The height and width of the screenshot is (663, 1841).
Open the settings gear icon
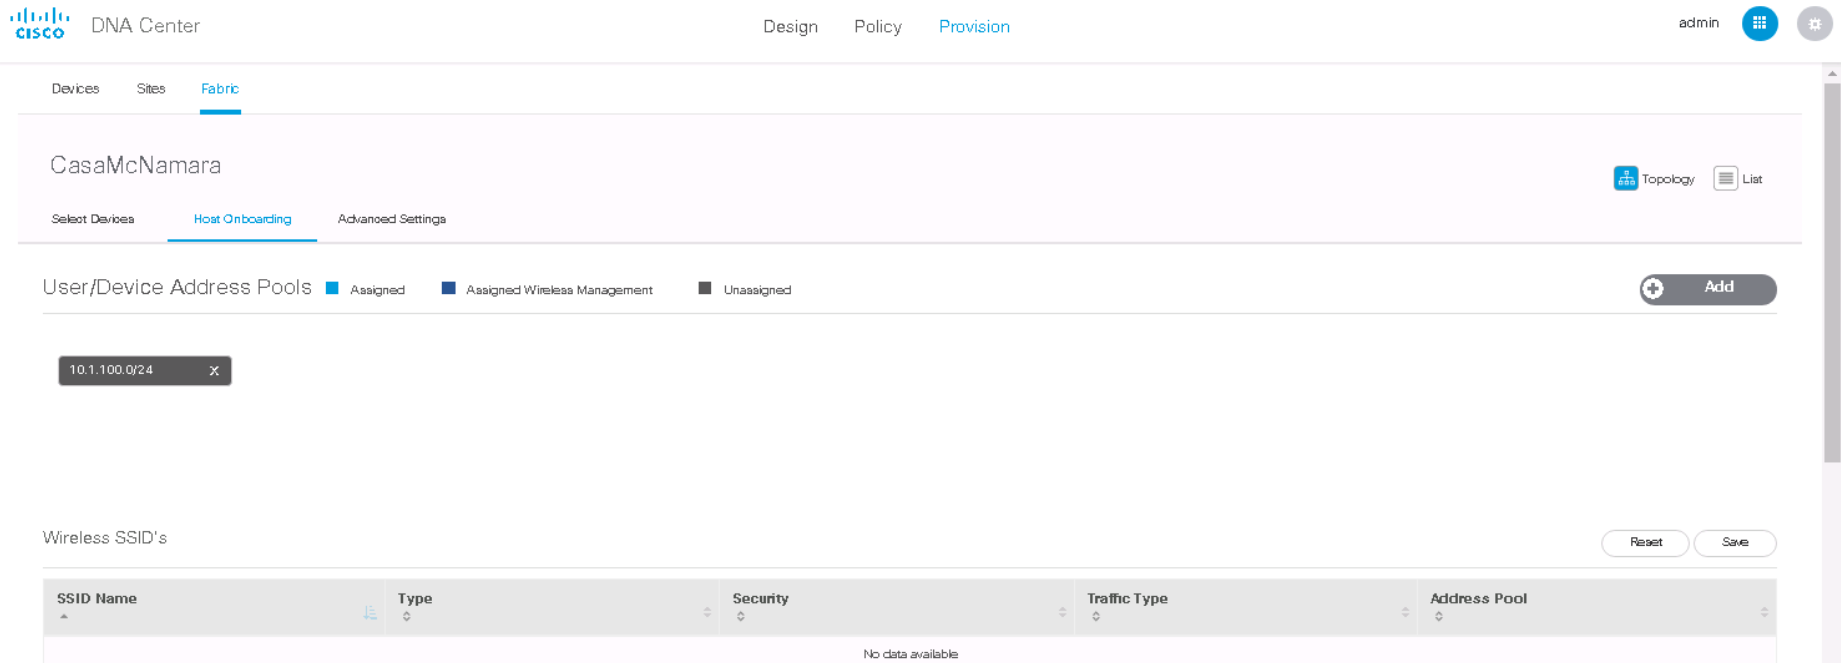coord(1814,23)
